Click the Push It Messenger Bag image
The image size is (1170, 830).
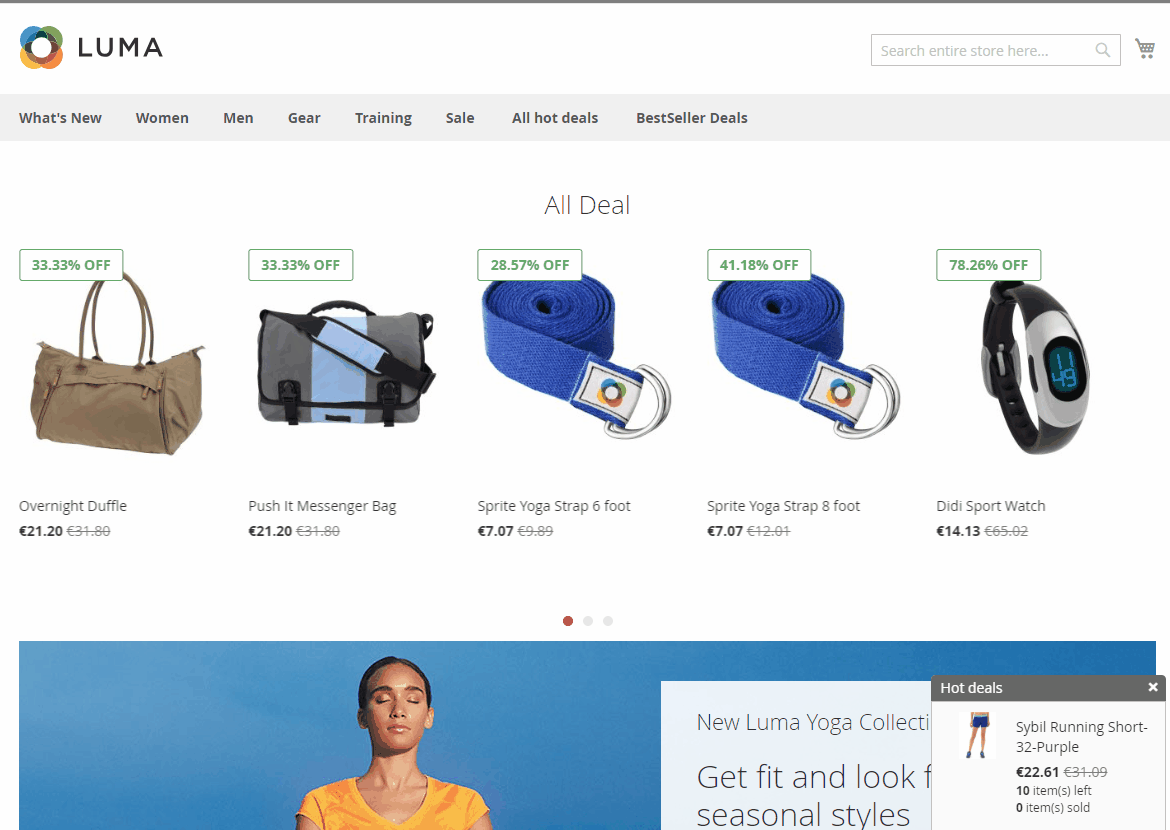tap(345, 363)
